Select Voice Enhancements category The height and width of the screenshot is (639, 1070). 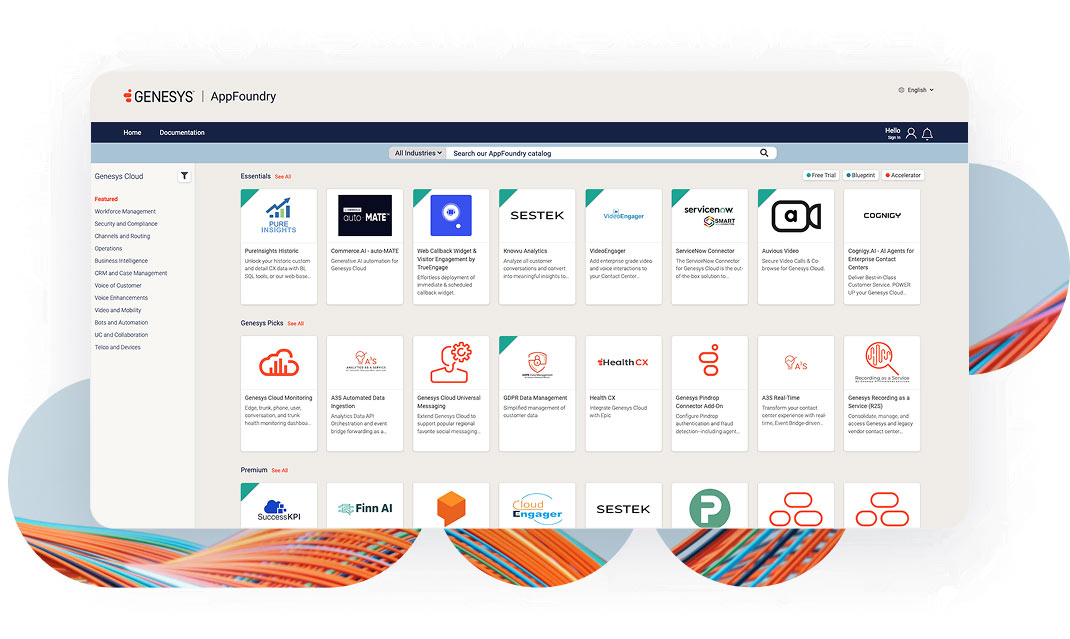tap(121, 298)
